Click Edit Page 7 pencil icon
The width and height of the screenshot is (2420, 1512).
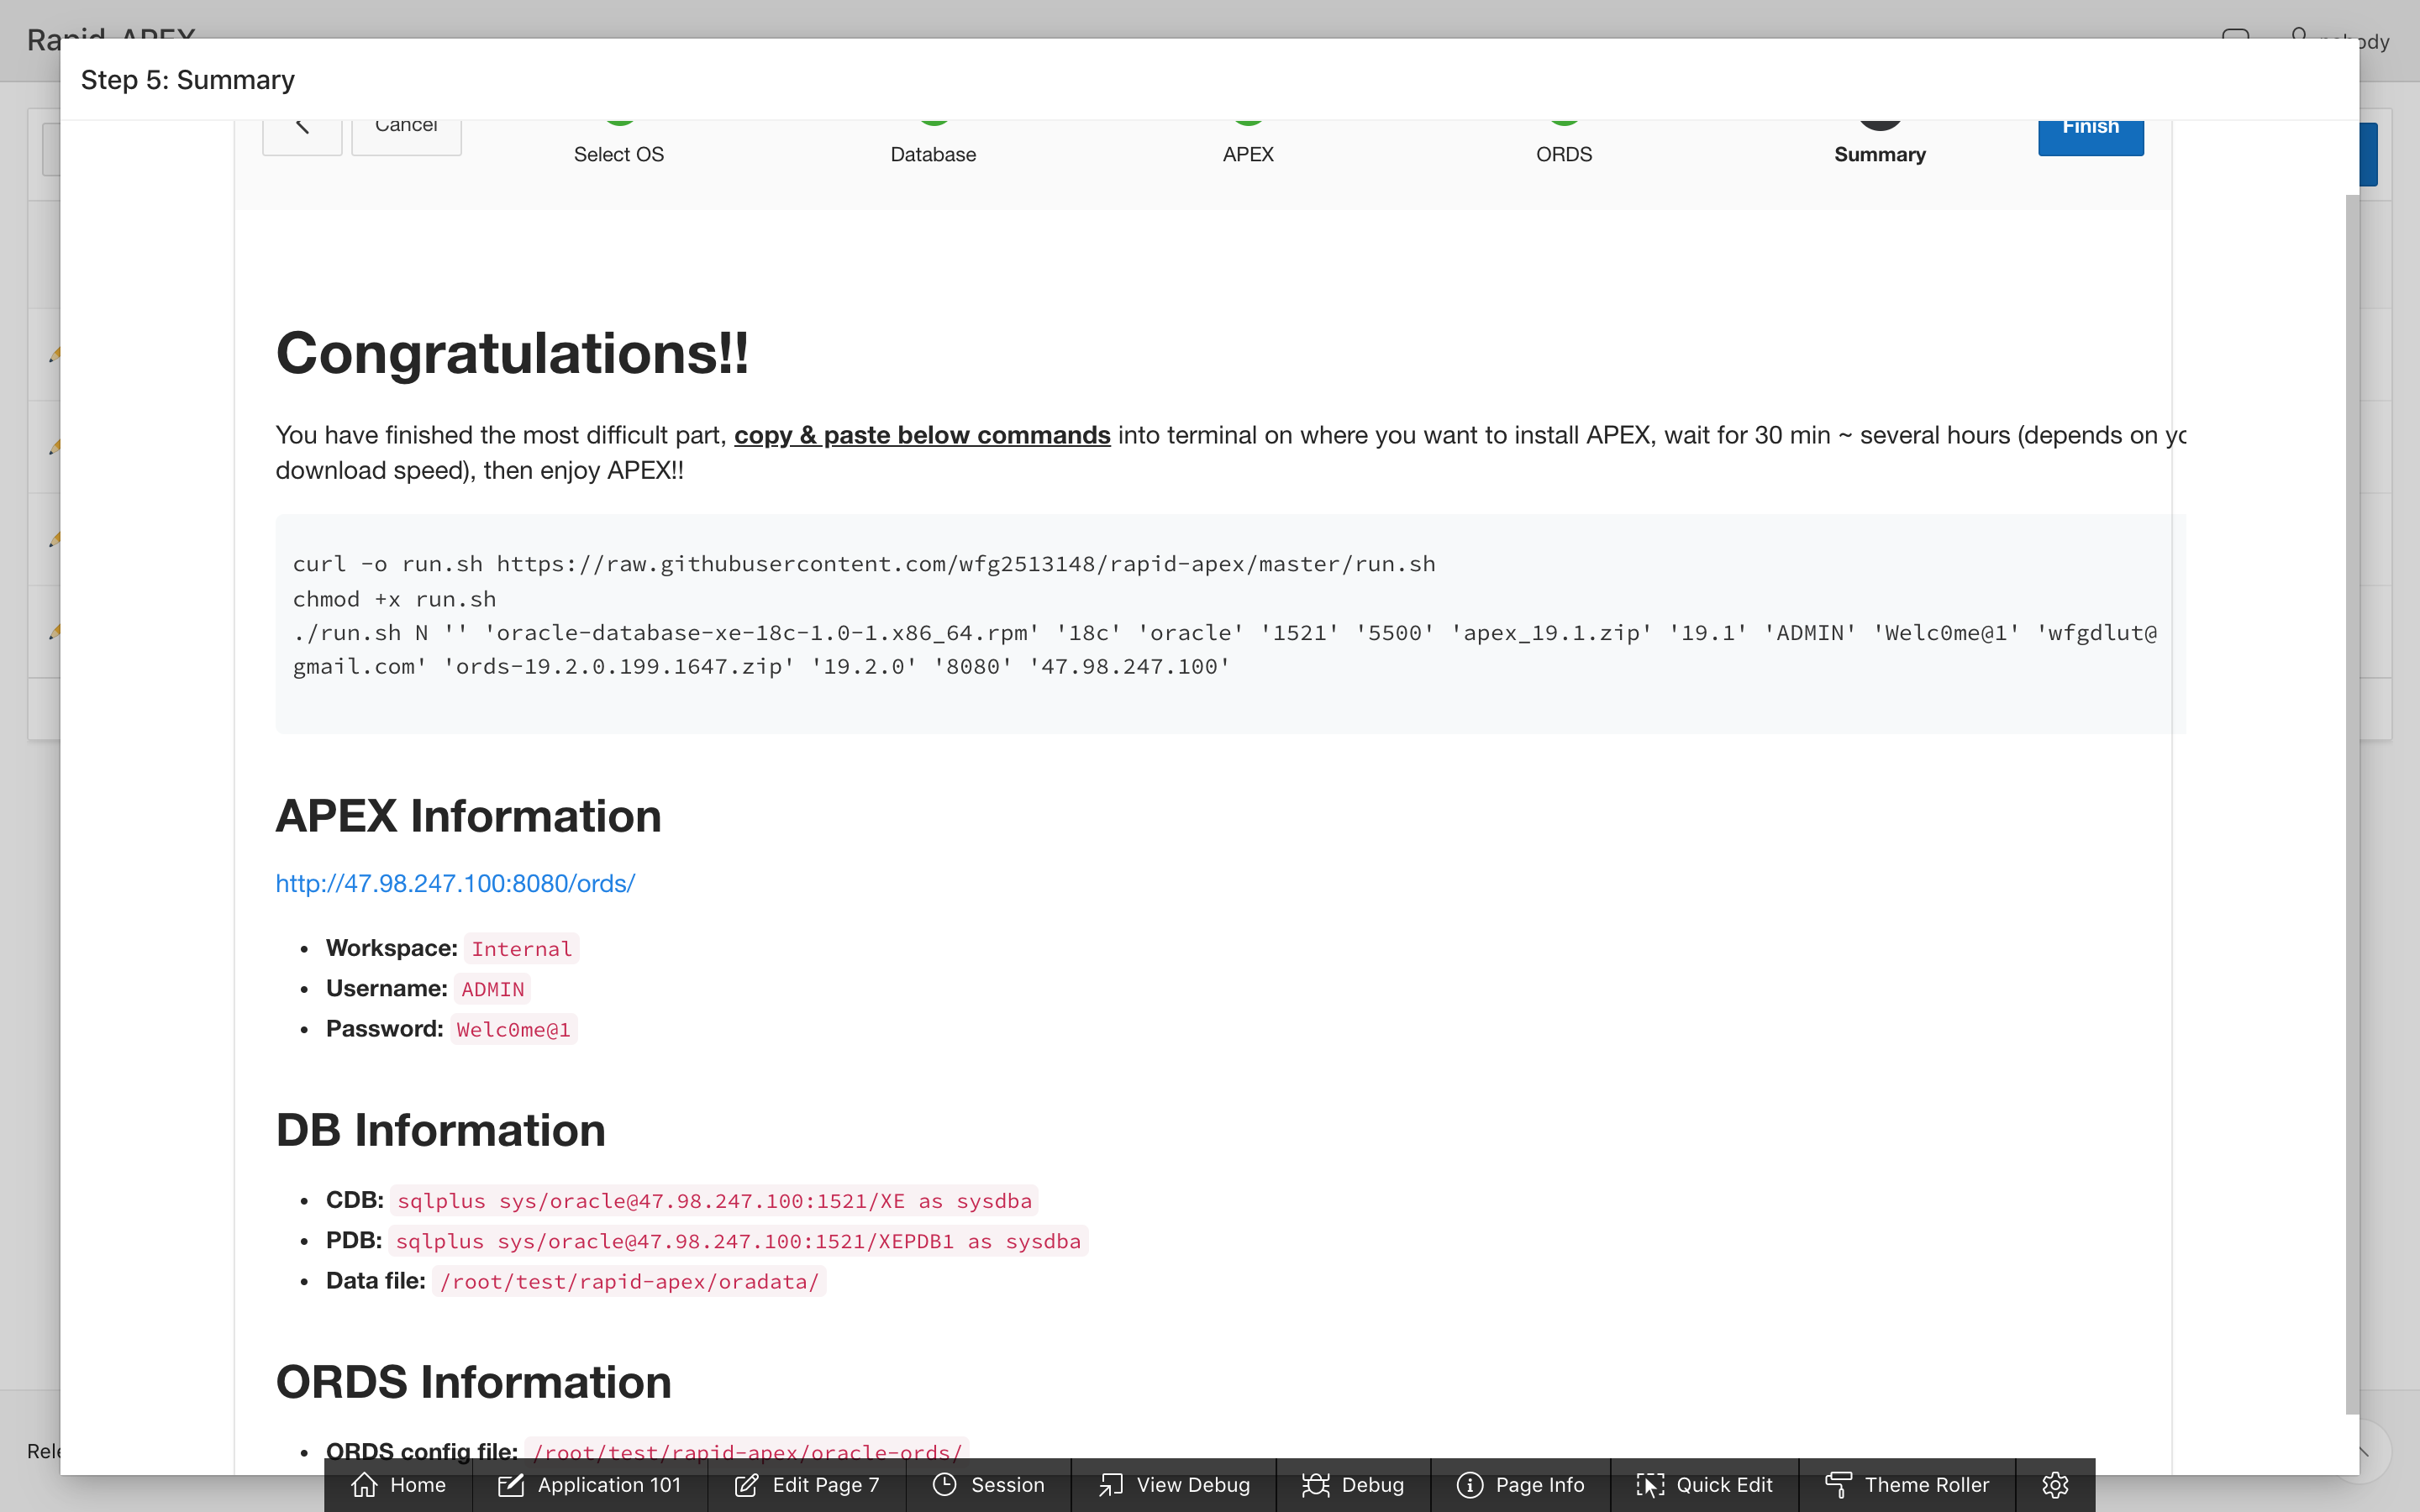click(746, 1485)
